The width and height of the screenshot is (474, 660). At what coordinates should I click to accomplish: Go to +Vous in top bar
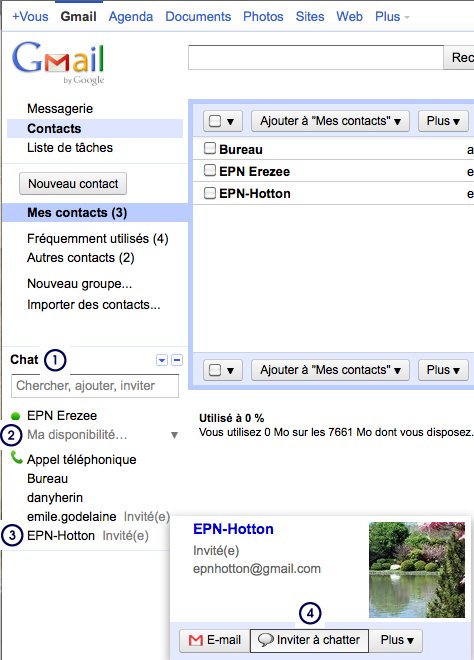tap(30, 16)
